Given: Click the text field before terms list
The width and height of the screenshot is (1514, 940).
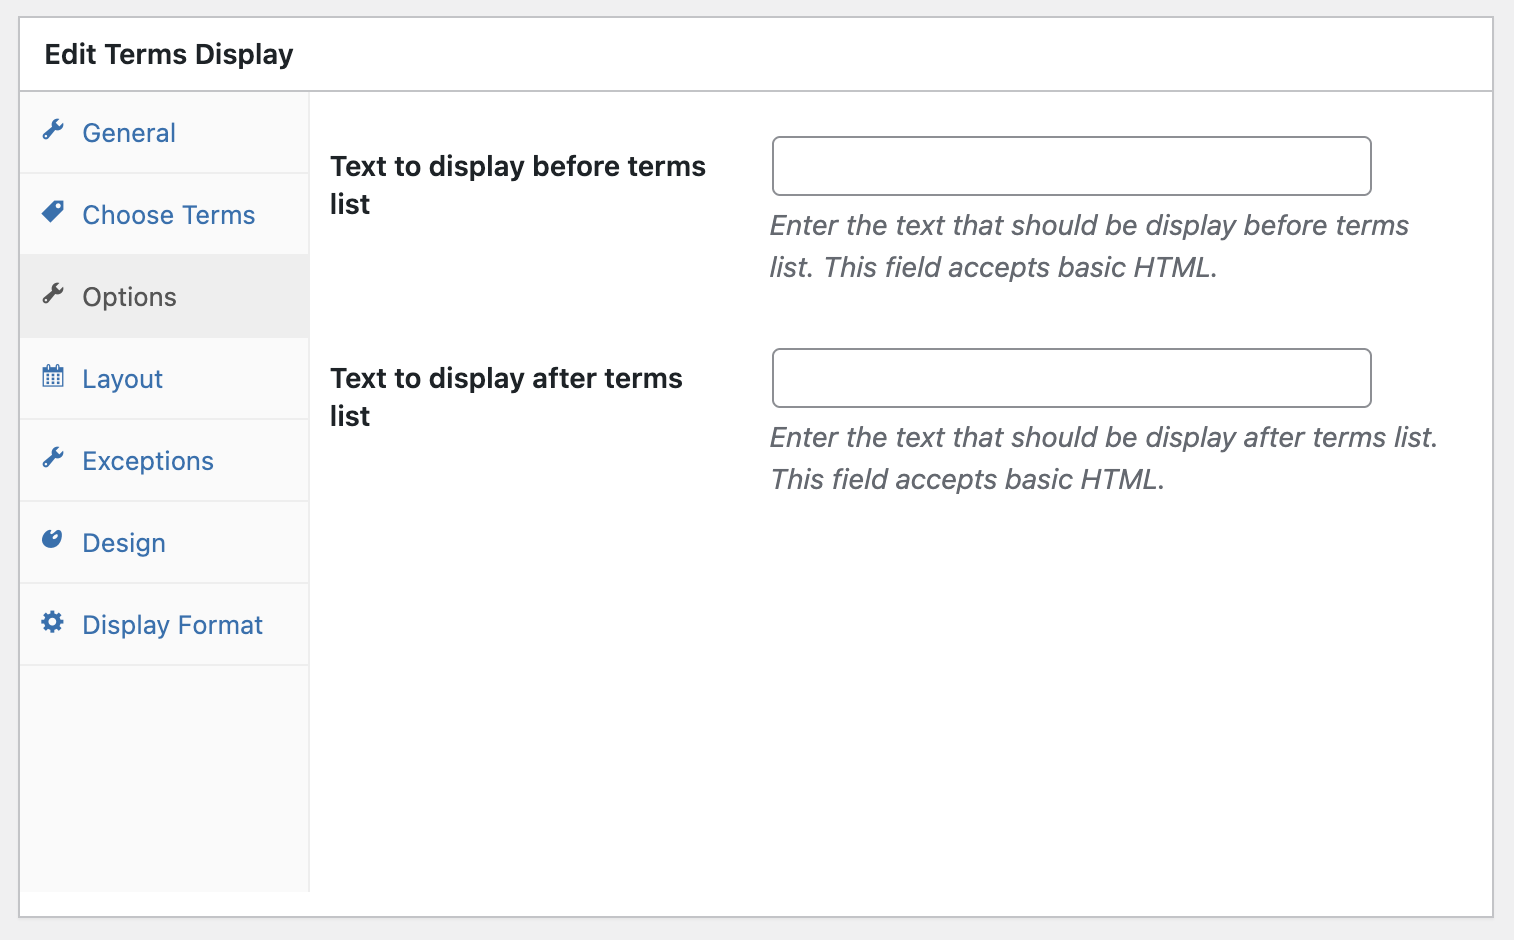Looking at the screenshot, I should click(1070, 166).
